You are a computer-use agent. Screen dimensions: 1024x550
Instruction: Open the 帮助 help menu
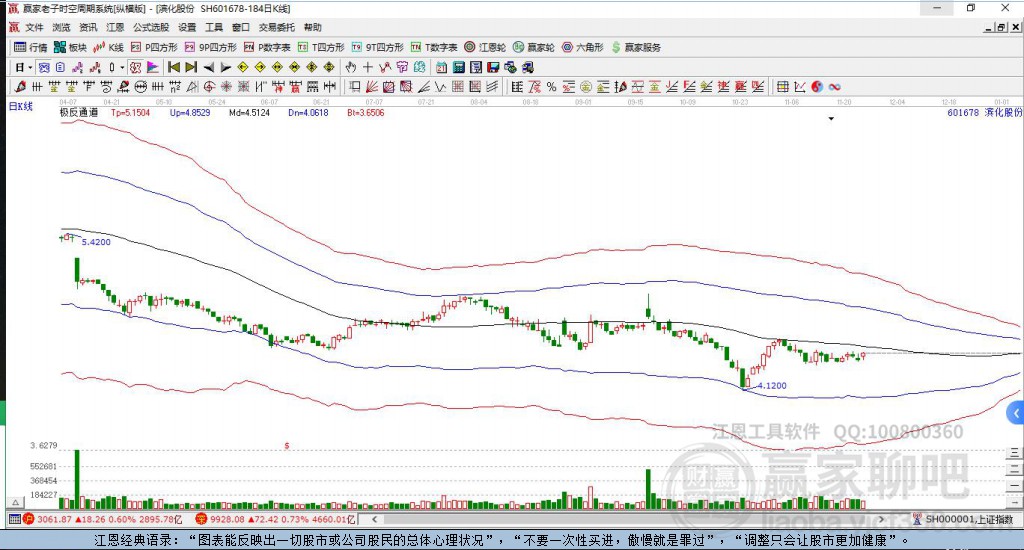pos(313,27)
